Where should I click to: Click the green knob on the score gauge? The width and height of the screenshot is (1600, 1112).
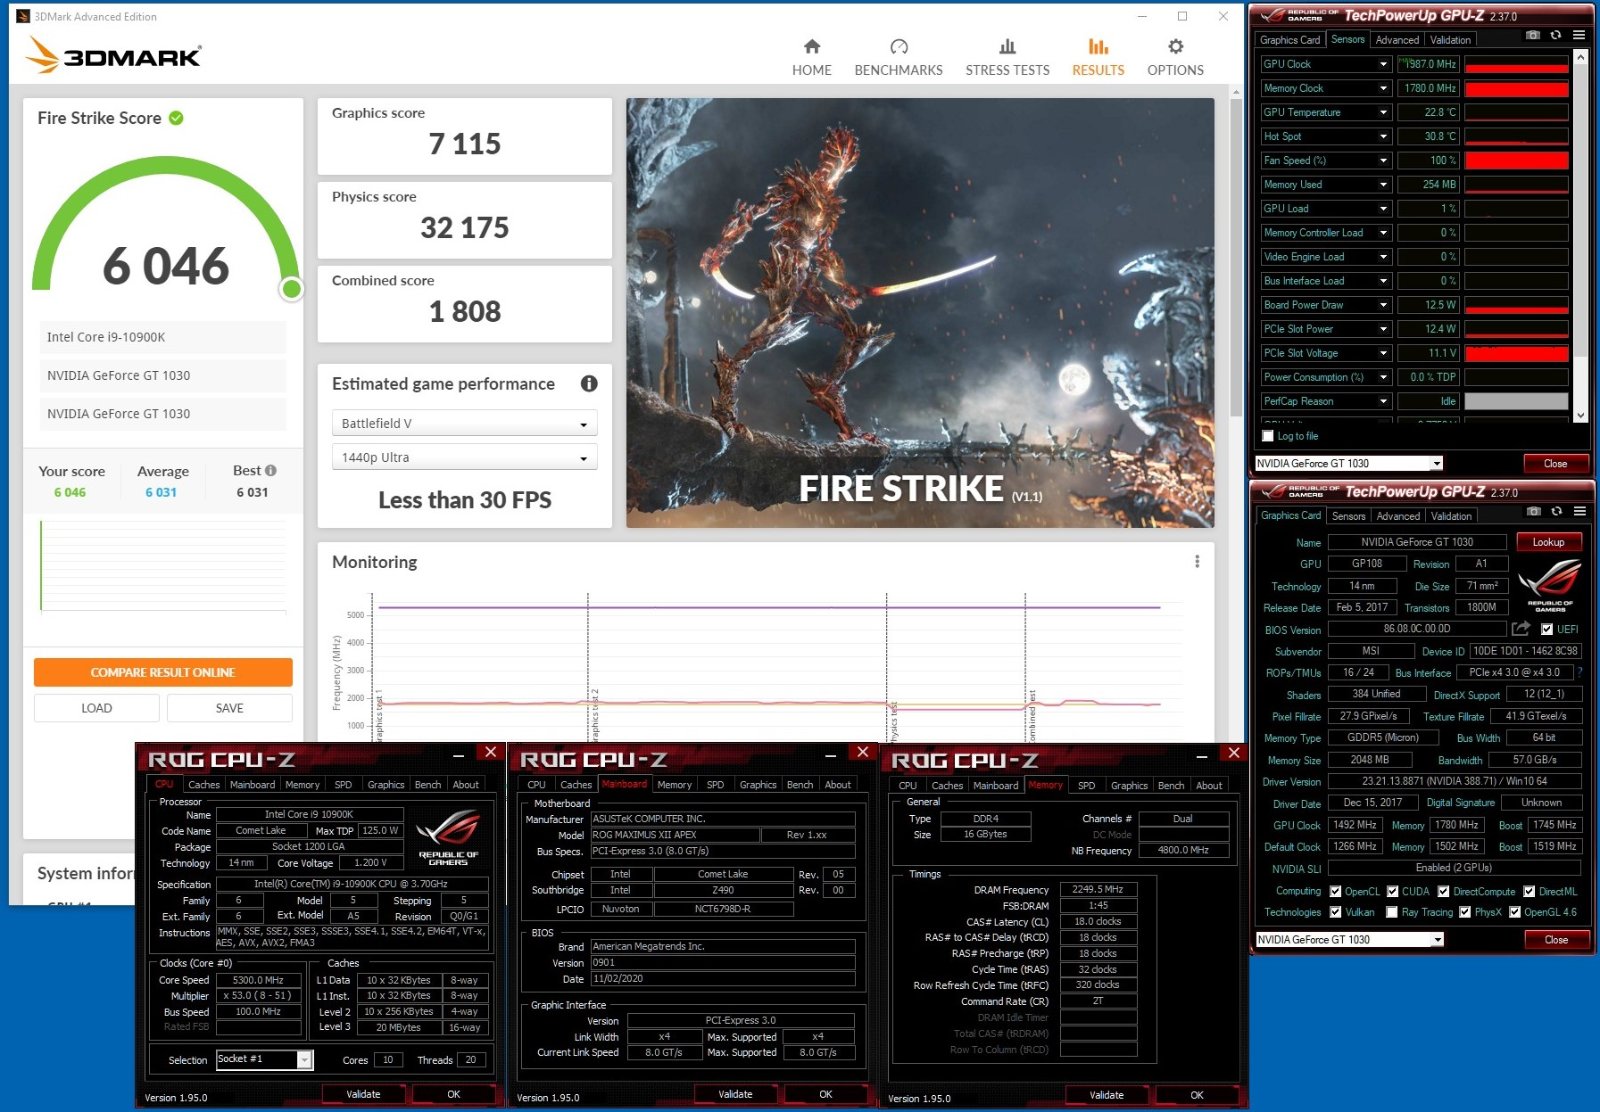pyautogui.click(x=291, y=289)
